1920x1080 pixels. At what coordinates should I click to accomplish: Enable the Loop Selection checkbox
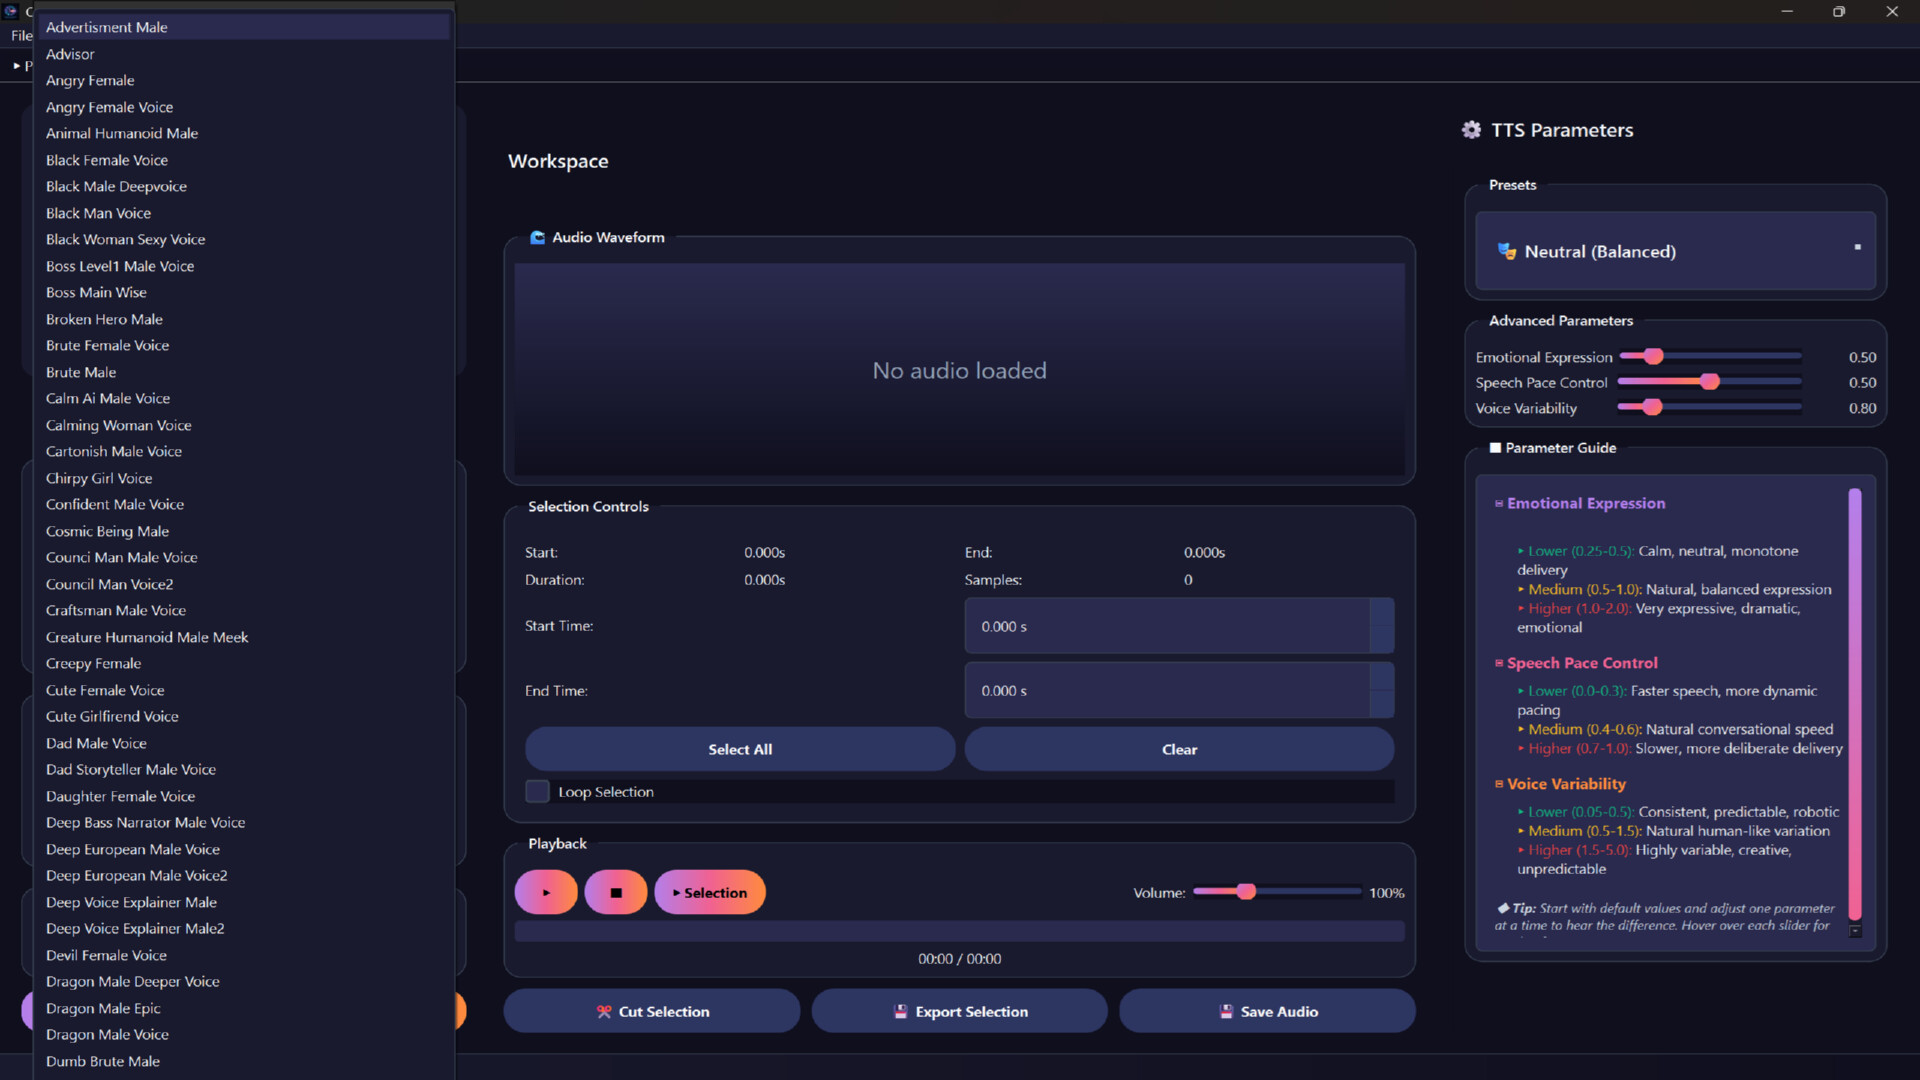(537, 791)
